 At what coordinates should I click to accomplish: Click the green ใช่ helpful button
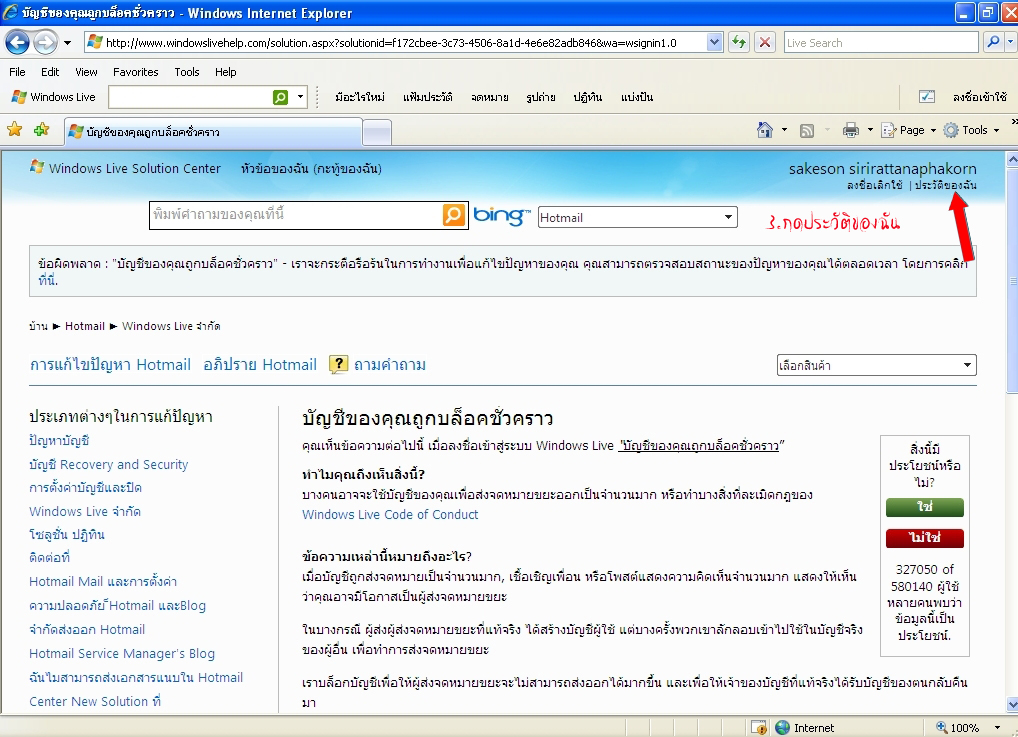(925, 507)
